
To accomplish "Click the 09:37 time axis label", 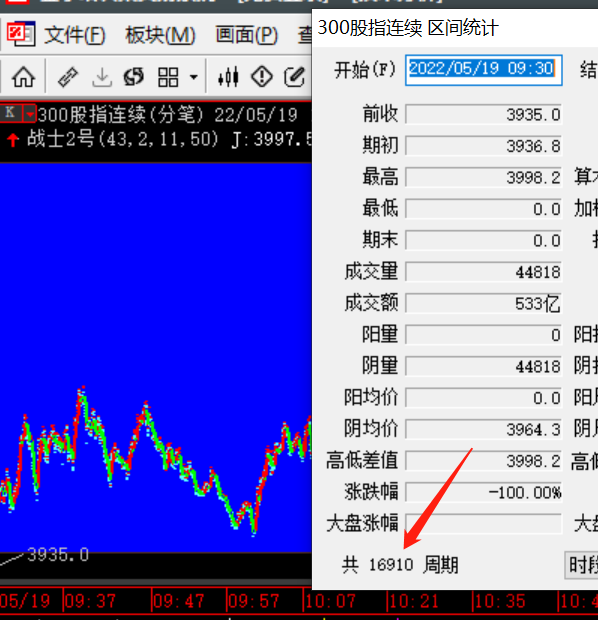I will 91,601.
